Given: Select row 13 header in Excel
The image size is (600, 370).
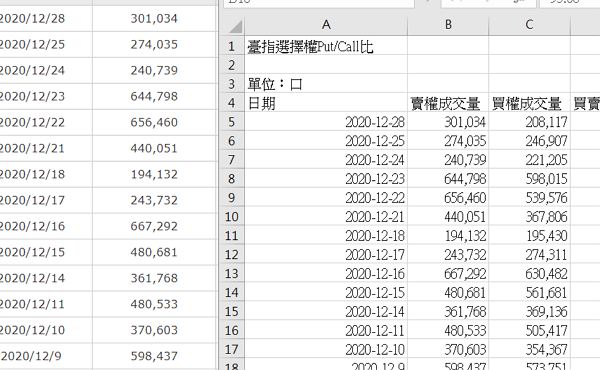Looking at the screenshot, I should 232,274.
